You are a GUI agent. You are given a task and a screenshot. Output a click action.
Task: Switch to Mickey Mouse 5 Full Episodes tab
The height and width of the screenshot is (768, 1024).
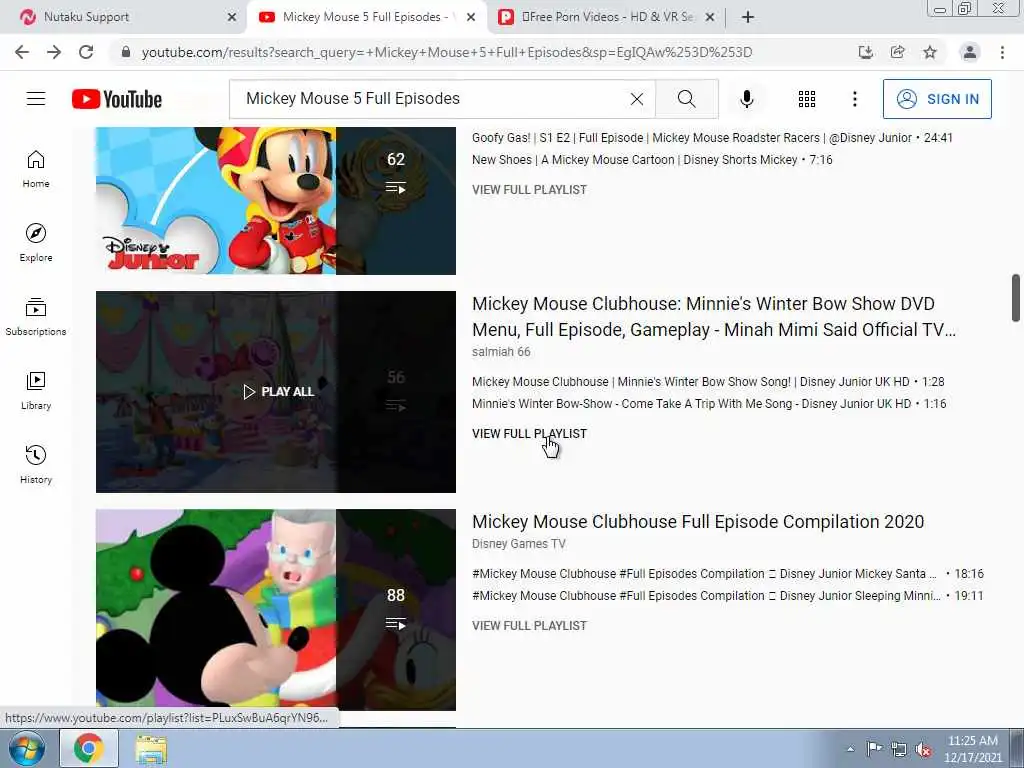pyautogui.click(x=366, y=17)
